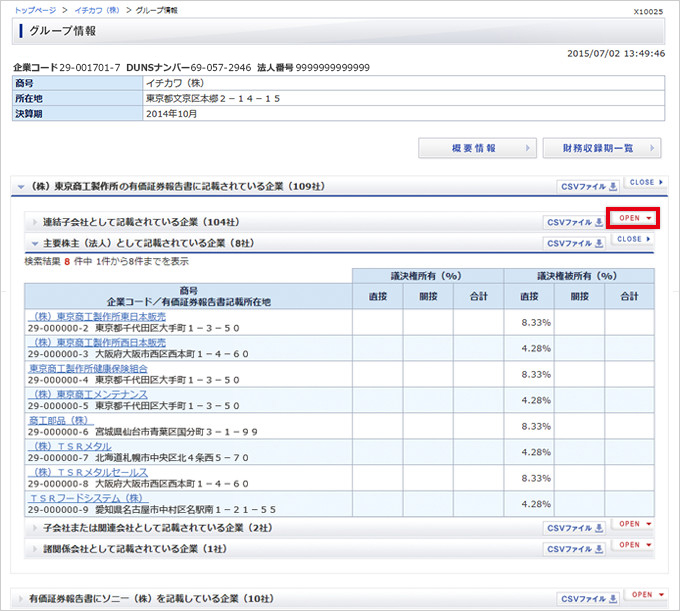Select 4.28% value in ＴＳＲフードシステム row

coord(536,504)
